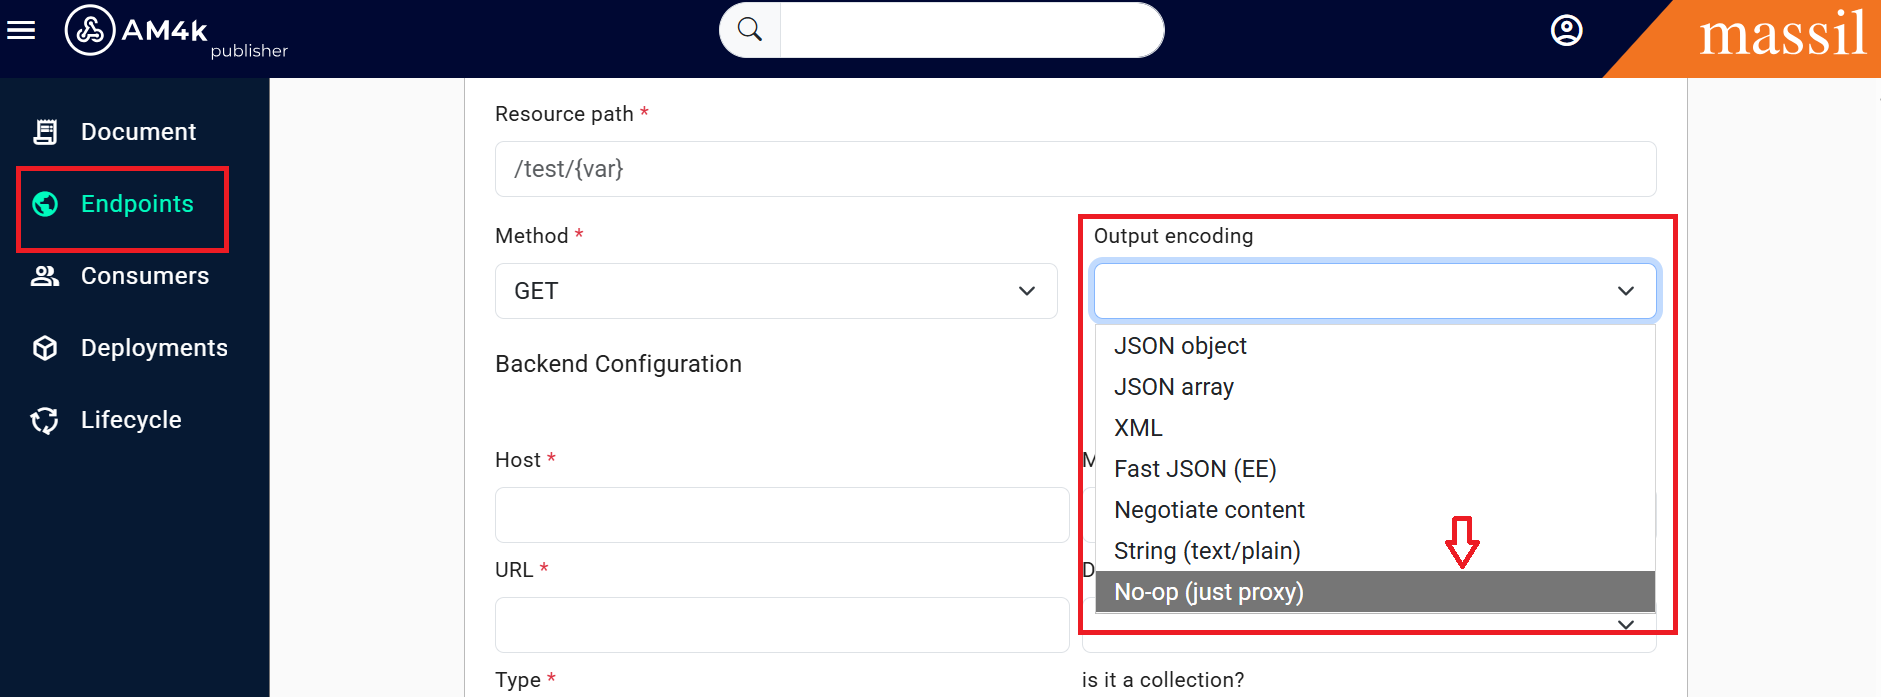The width and height of the screenshot is (1881, 697).
Task: Click the Resource path input field
Action: click(1075, 169)
